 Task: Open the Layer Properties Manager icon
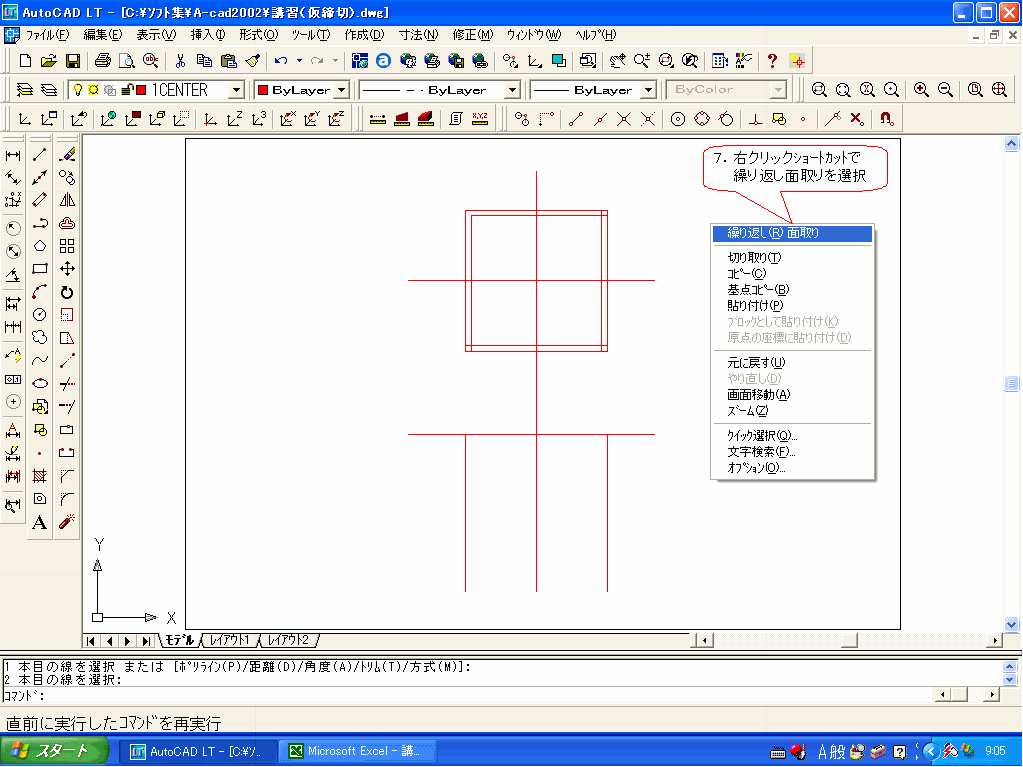point(24,89)
